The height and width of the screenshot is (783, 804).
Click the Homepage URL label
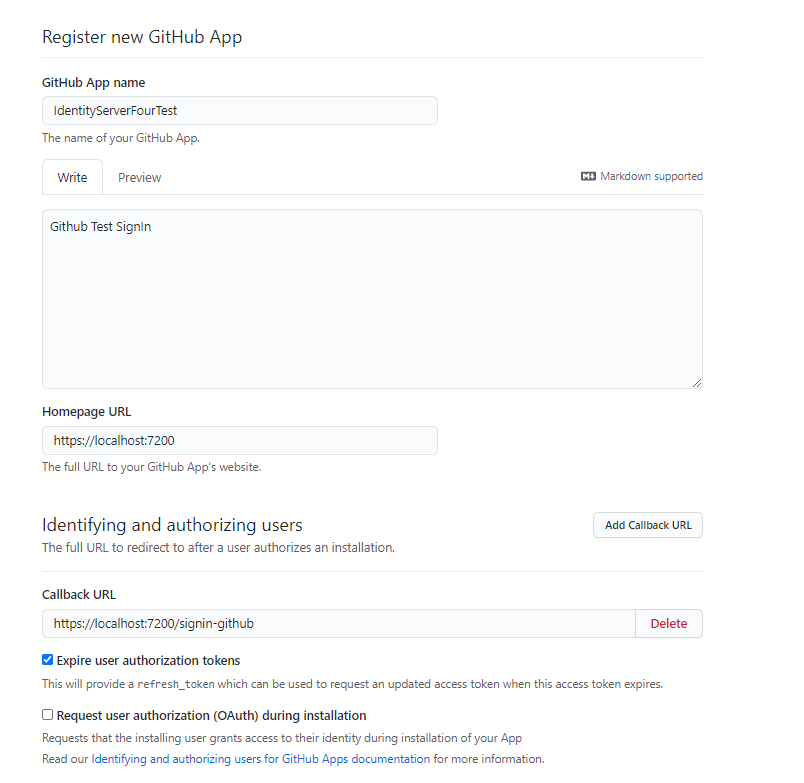click(x=87, y=412)
